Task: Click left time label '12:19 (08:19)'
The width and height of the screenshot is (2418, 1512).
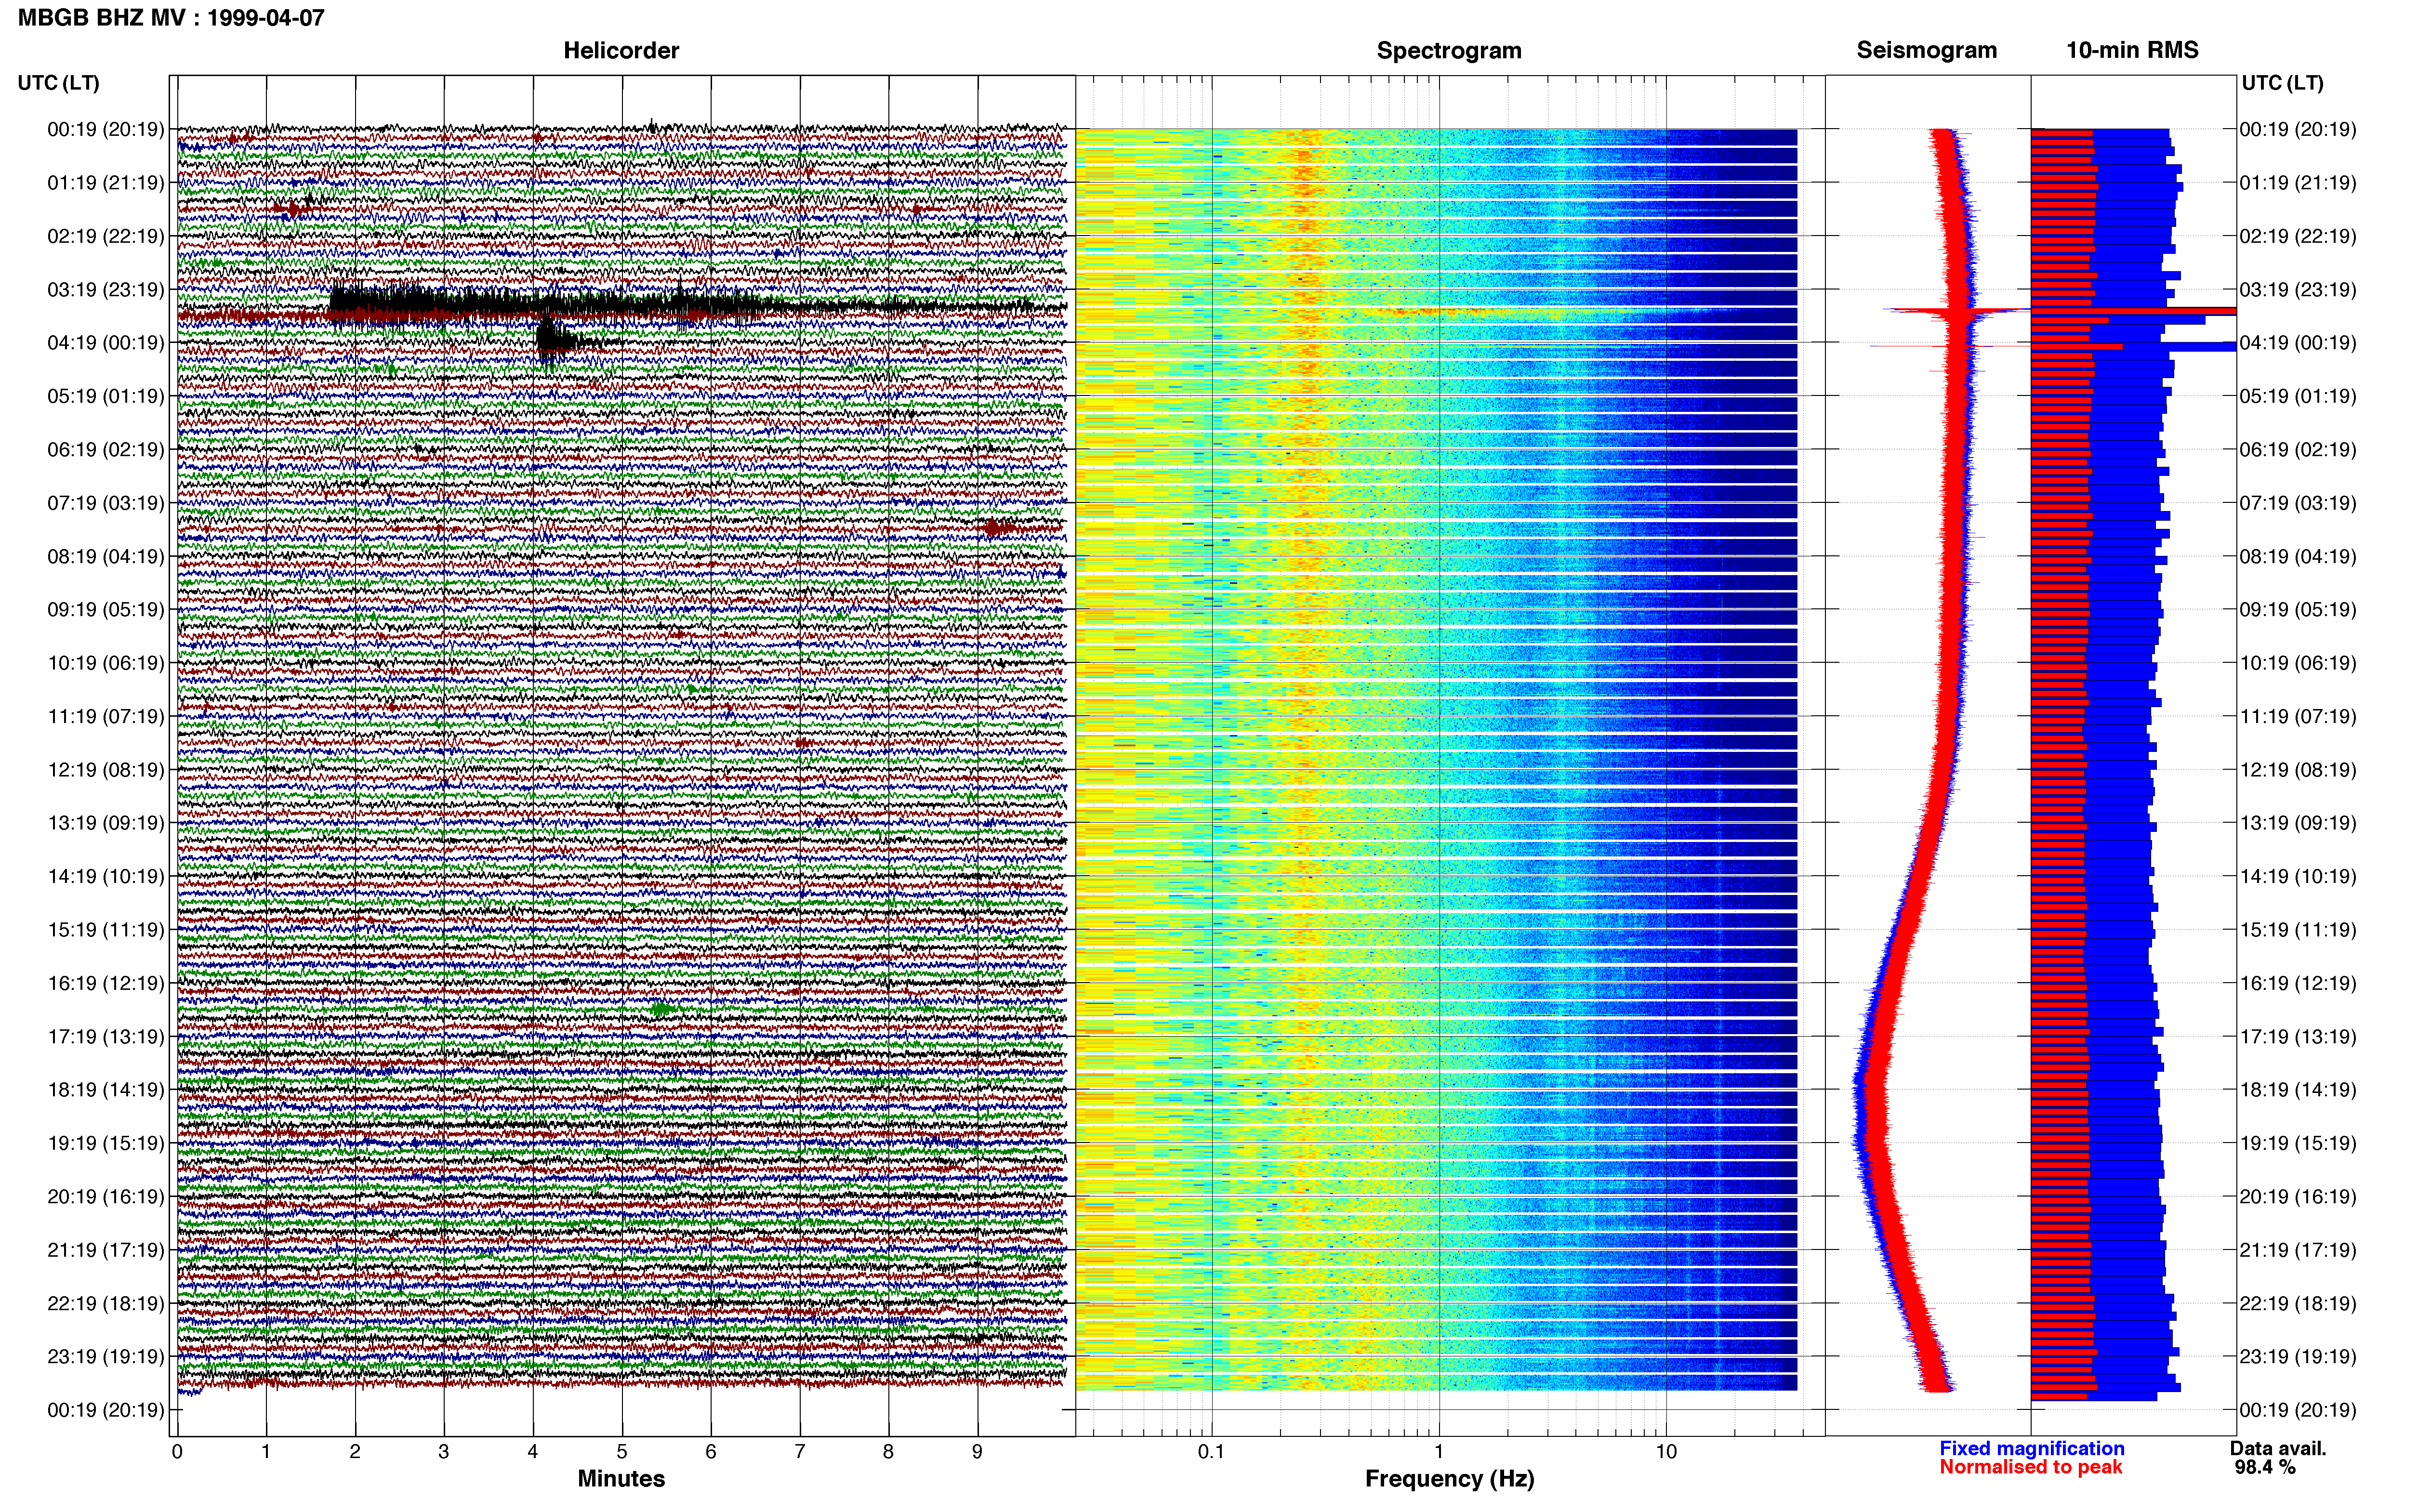Action: (x=106, y=770)
